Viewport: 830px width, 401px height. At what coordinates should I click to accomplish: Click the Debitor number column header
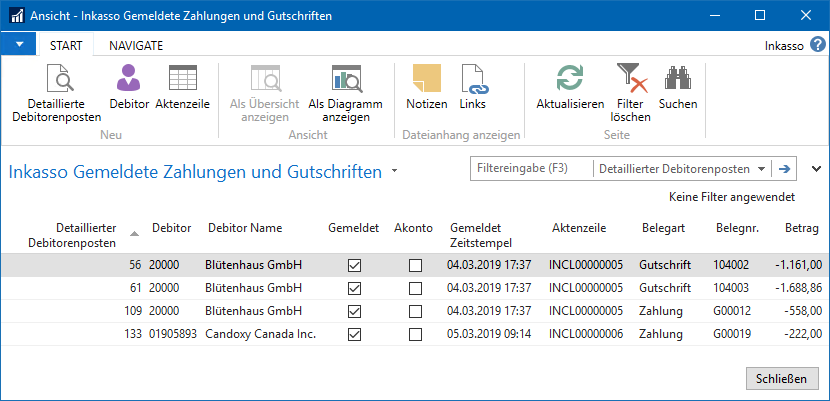click(x=172, y=229)
